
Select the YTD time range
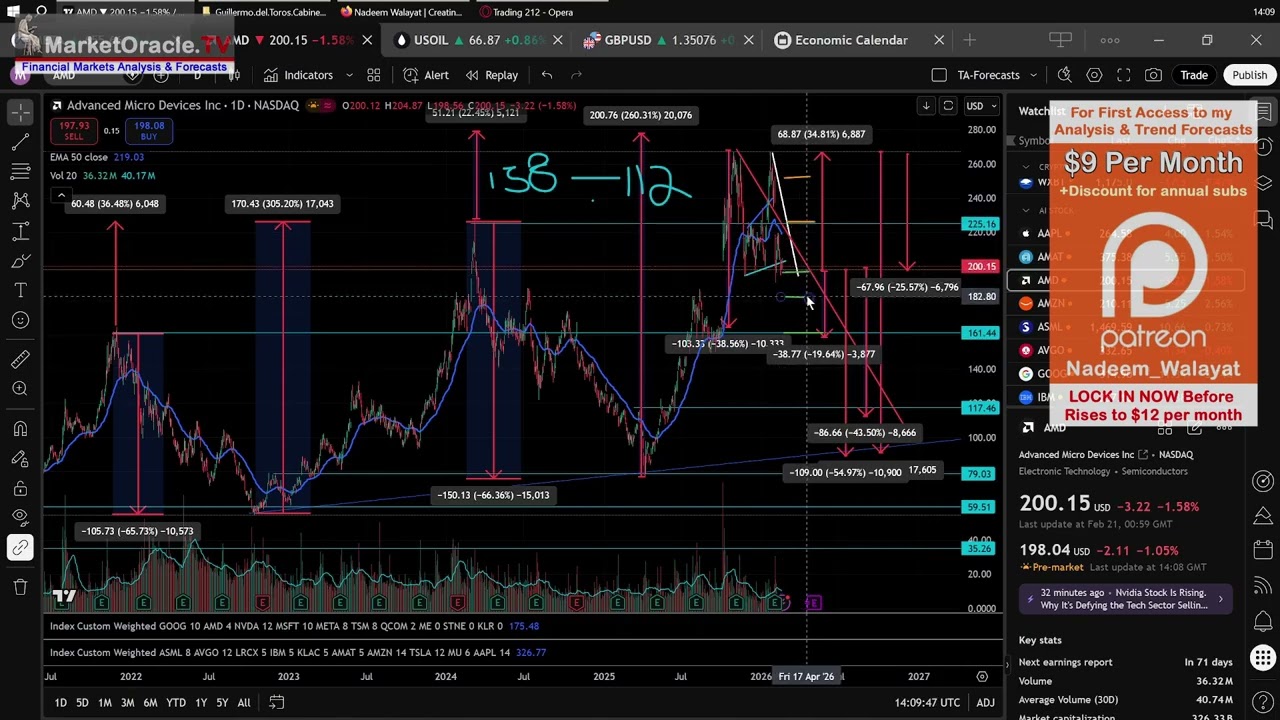point(176,703)
